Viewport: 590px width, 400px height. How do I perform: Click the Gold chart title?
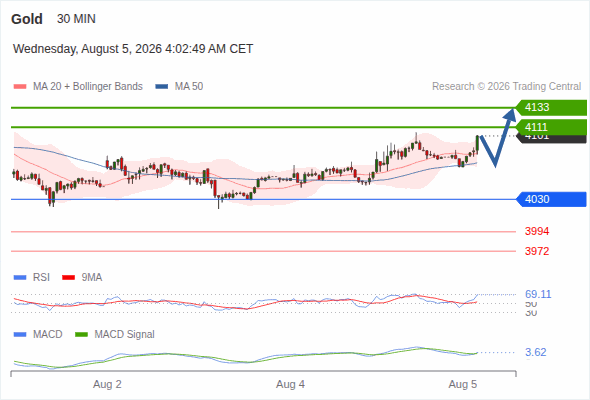[27, 19]
